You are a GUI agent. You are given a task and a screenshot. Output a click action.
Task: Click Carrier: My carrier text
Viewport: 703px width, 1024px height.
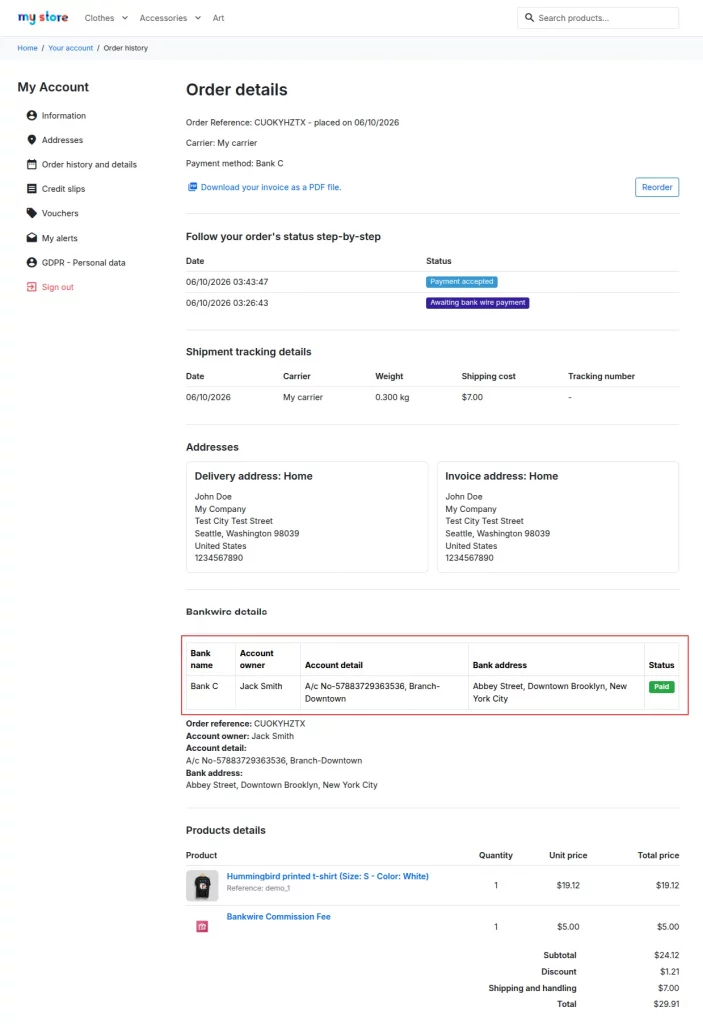(x=221, y=143)
